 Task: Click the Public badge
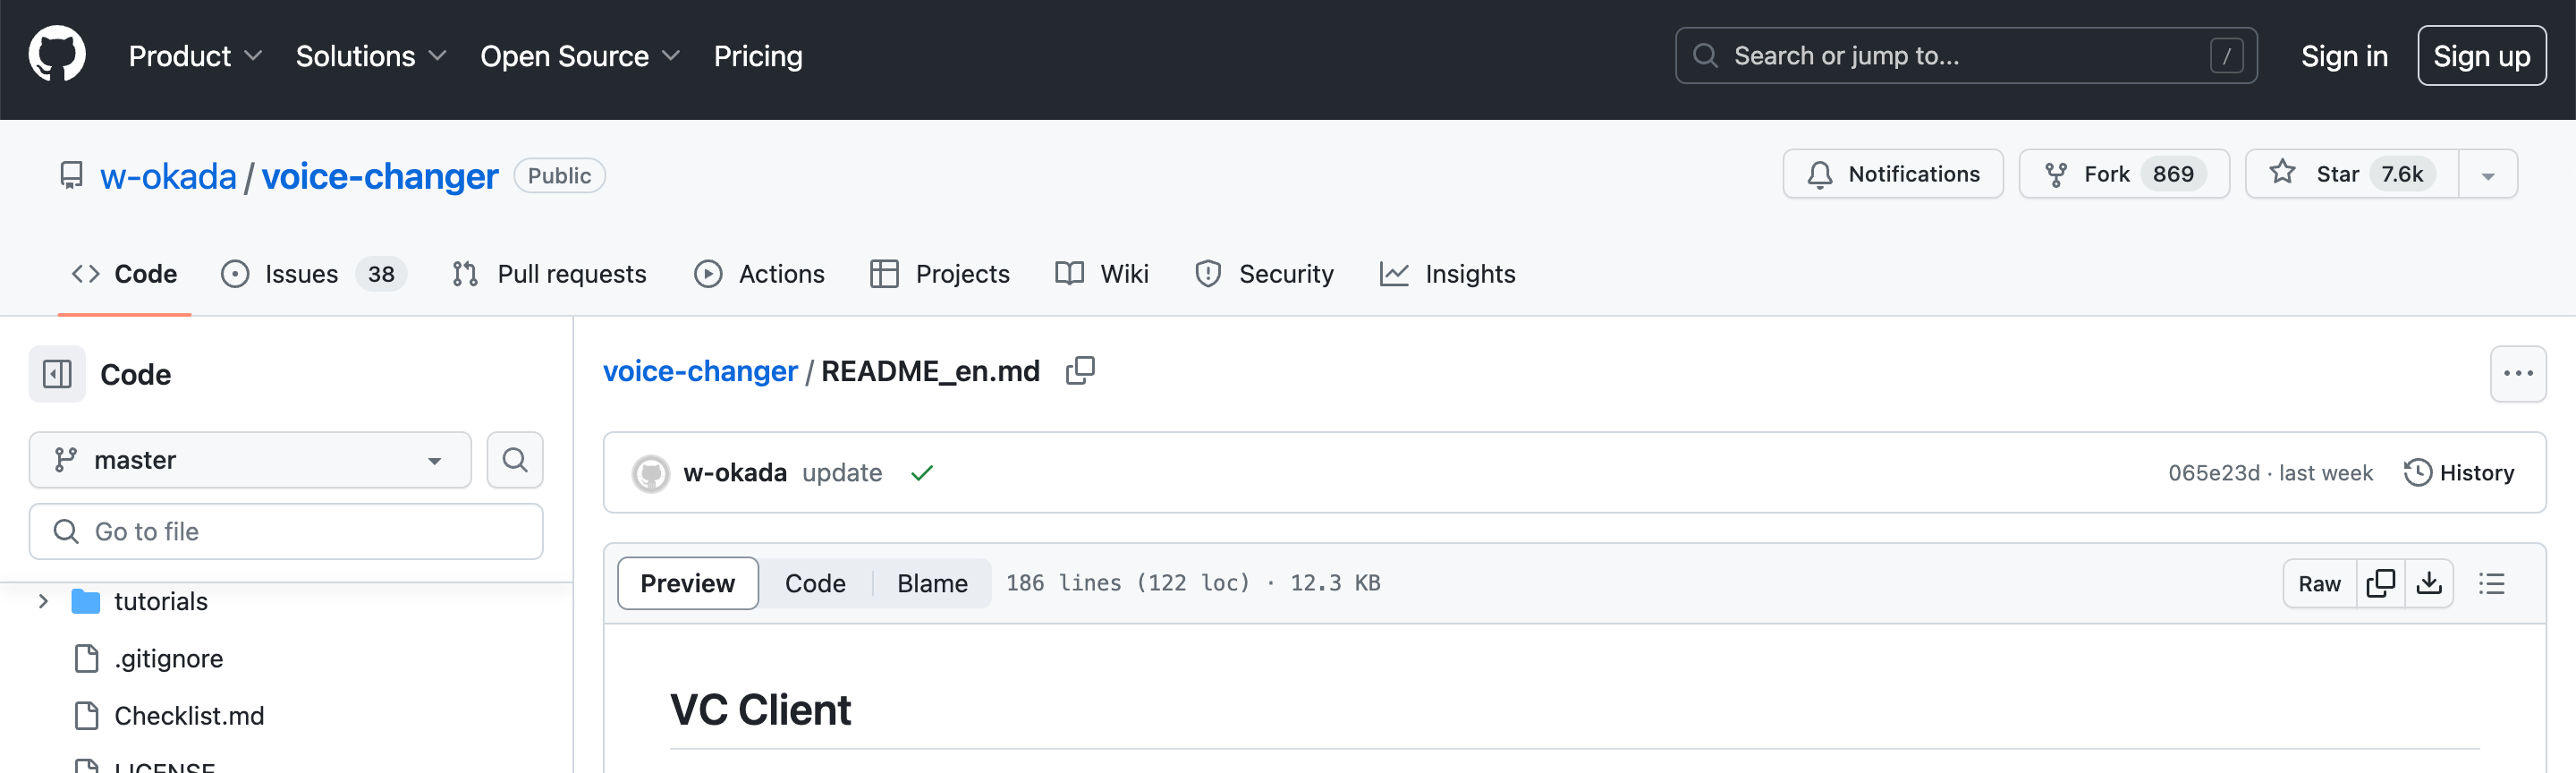tap(559, 175)
